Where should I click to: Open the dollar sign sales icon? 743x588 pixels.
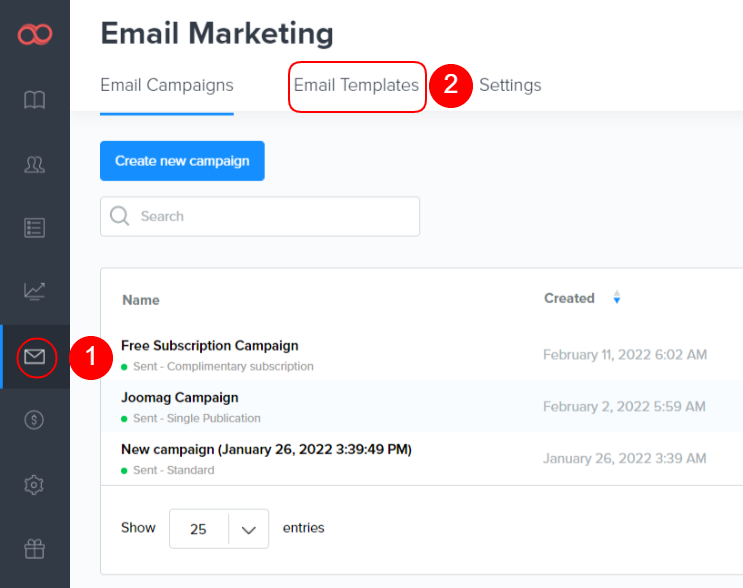coord(35,420)
